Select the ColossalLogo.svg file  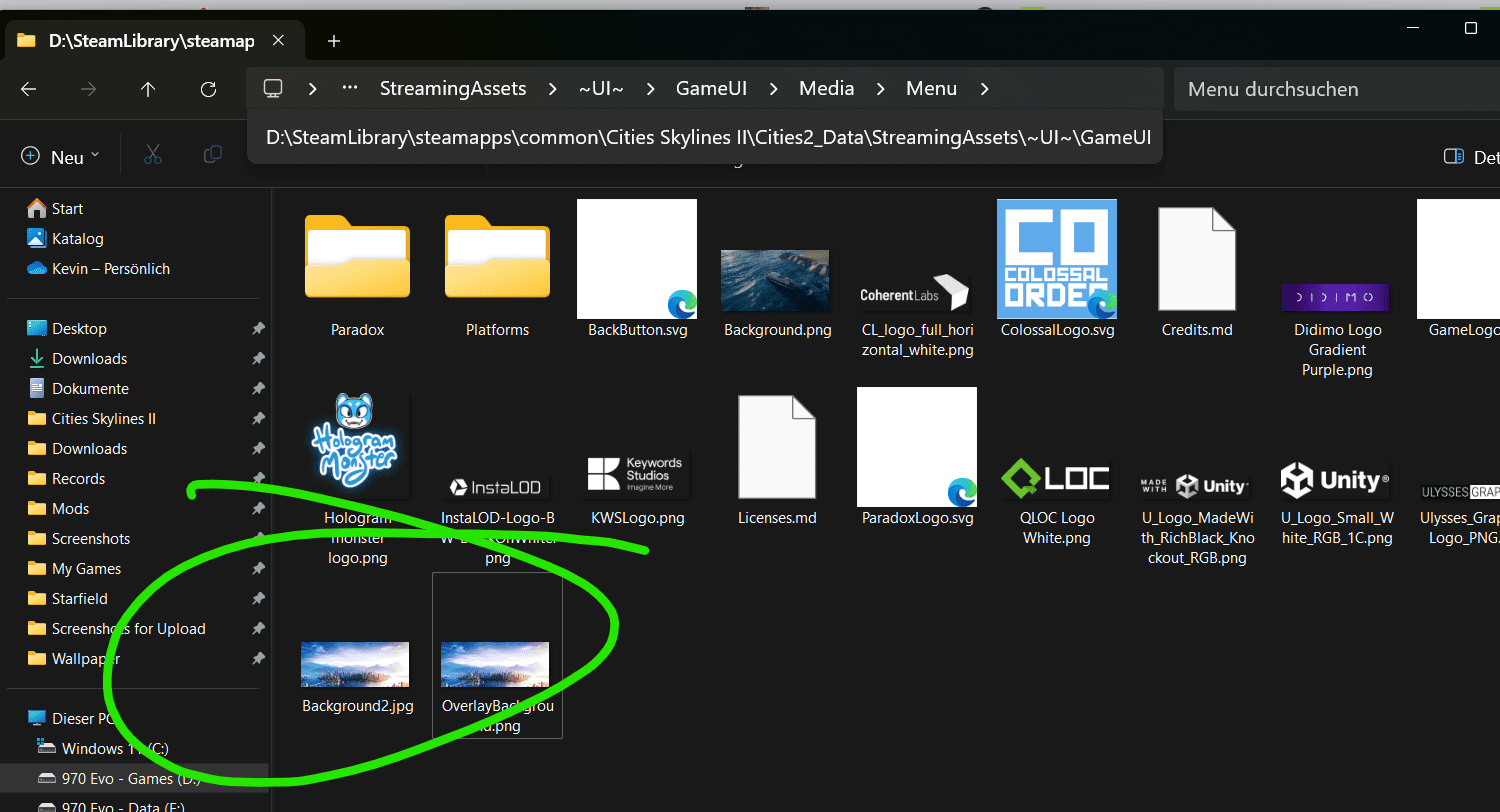click(x=1057, y=270)
